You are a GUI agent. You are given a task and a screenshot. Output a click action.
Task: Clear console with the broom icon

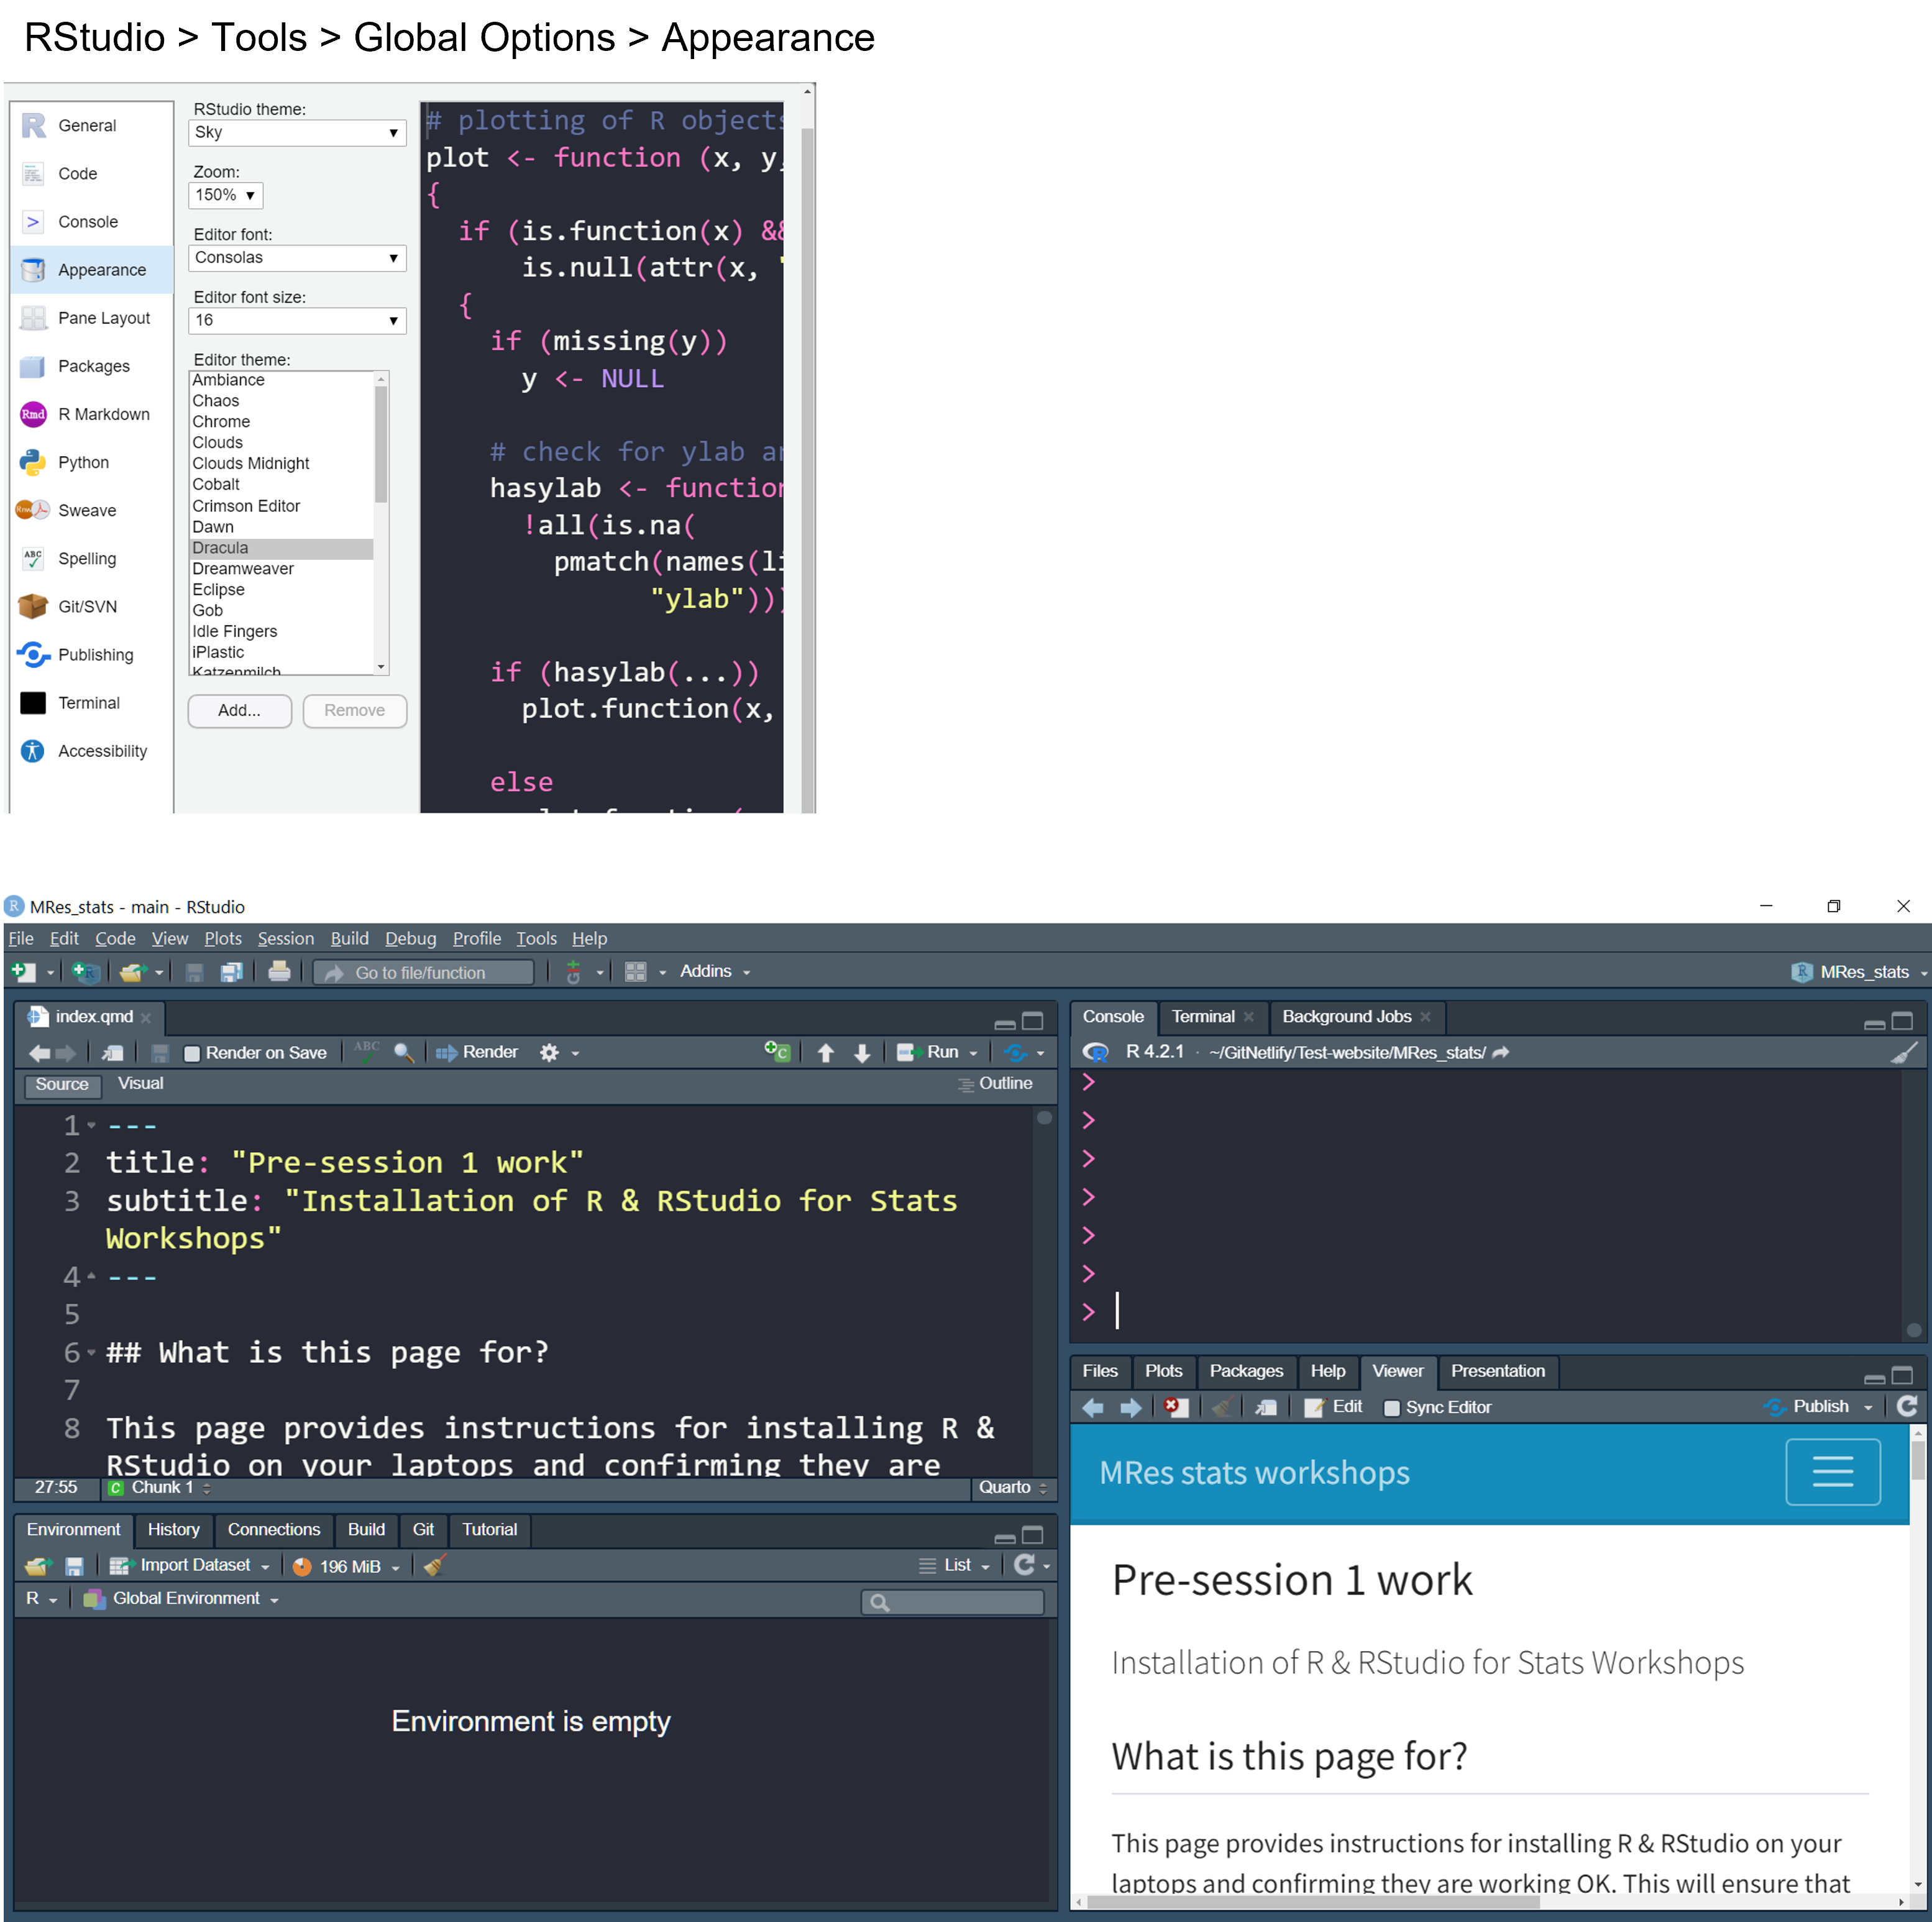pyautogui.click(x=1904, y=1052)
